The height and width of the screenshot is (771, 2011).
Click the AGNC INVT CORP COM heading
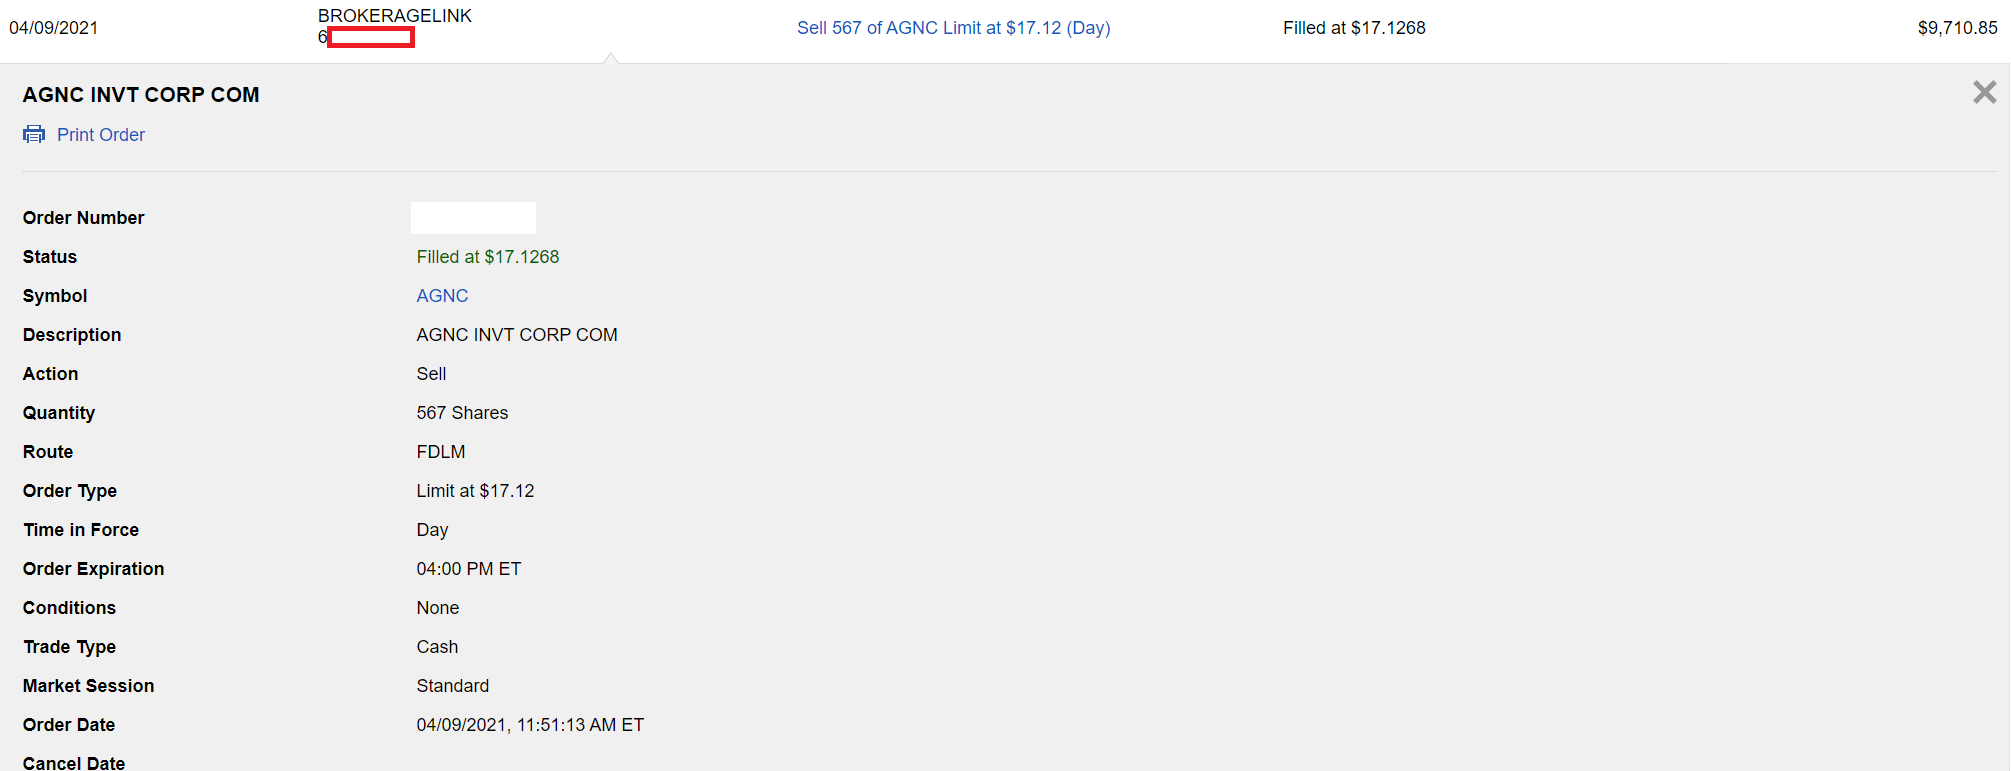point(141,95)
